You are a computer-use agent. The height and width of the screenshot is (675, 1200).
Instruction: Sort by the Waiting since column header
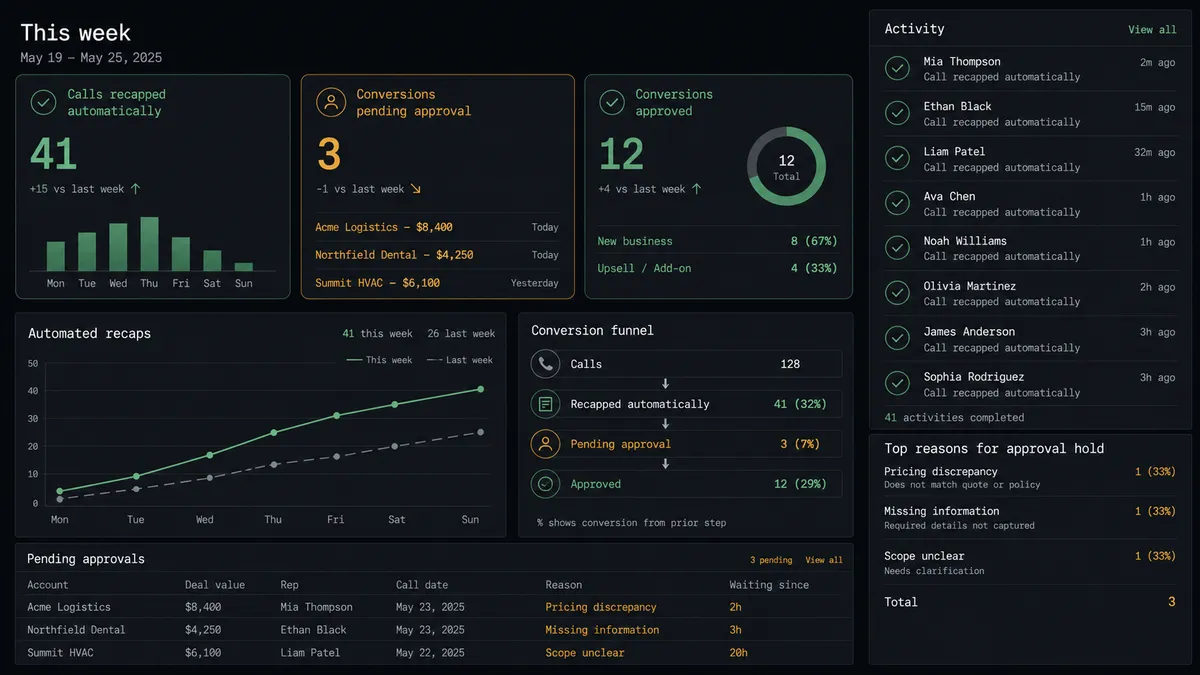[769, 585]
